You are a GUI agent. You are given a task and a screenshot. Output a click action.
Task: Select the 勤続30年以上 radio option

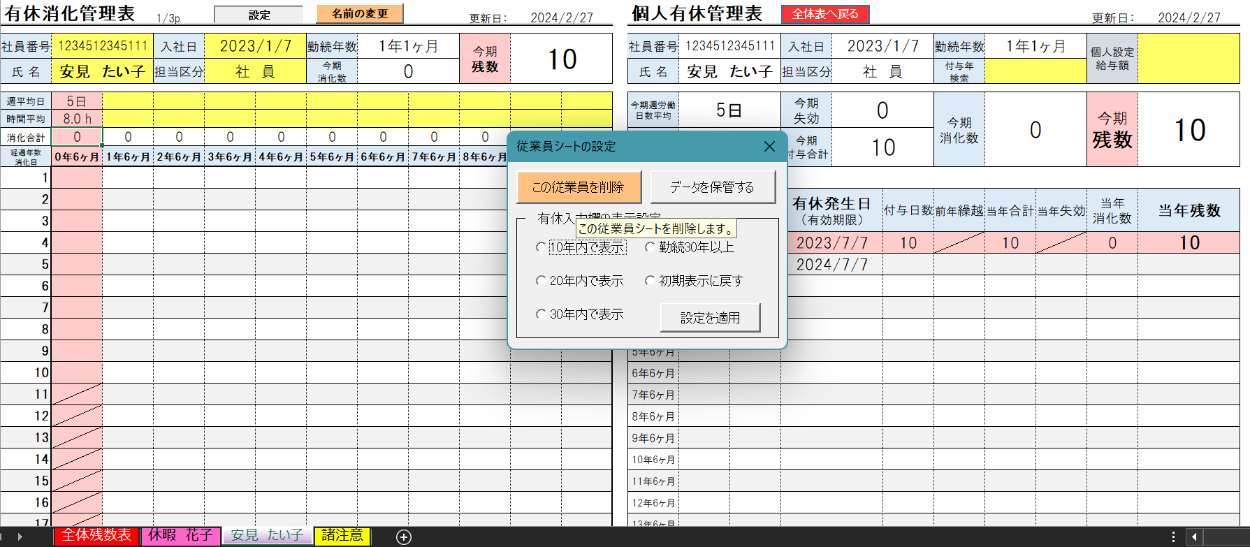651,247
